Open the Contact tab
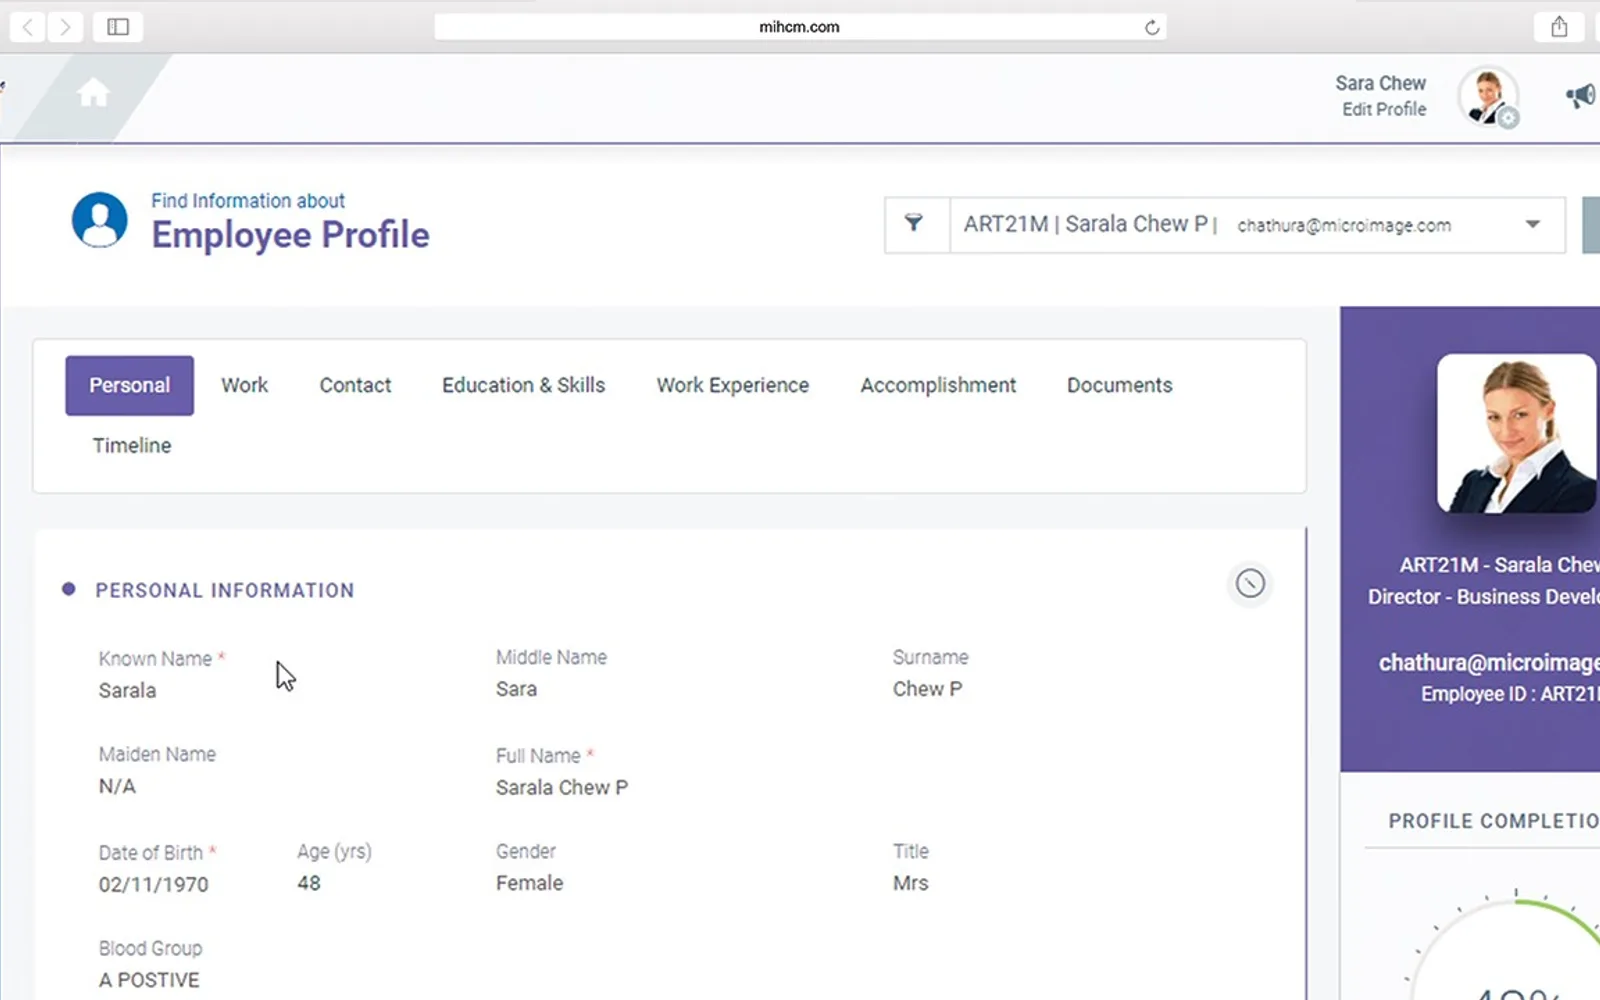This screenshot has height=1000, width=1600. (355, 385)
